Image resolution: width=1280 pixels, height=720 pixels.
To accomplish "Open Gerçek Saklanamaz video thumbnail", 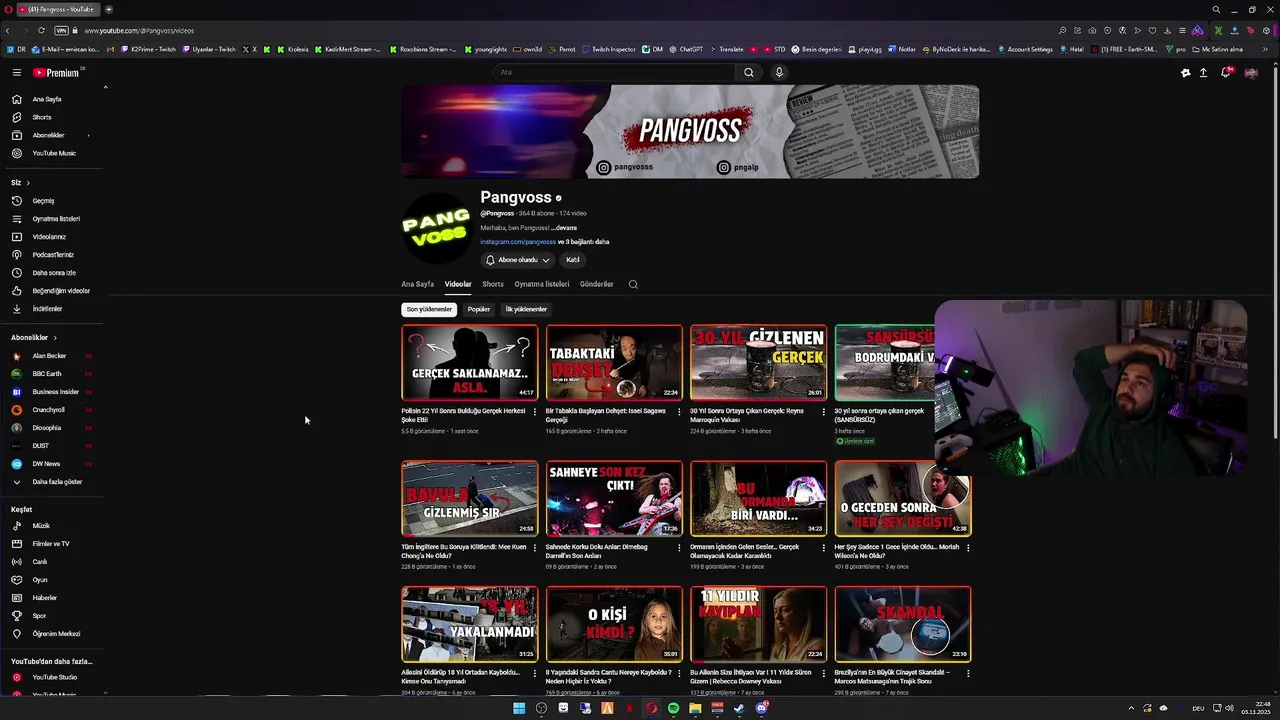I will [470, 362].
